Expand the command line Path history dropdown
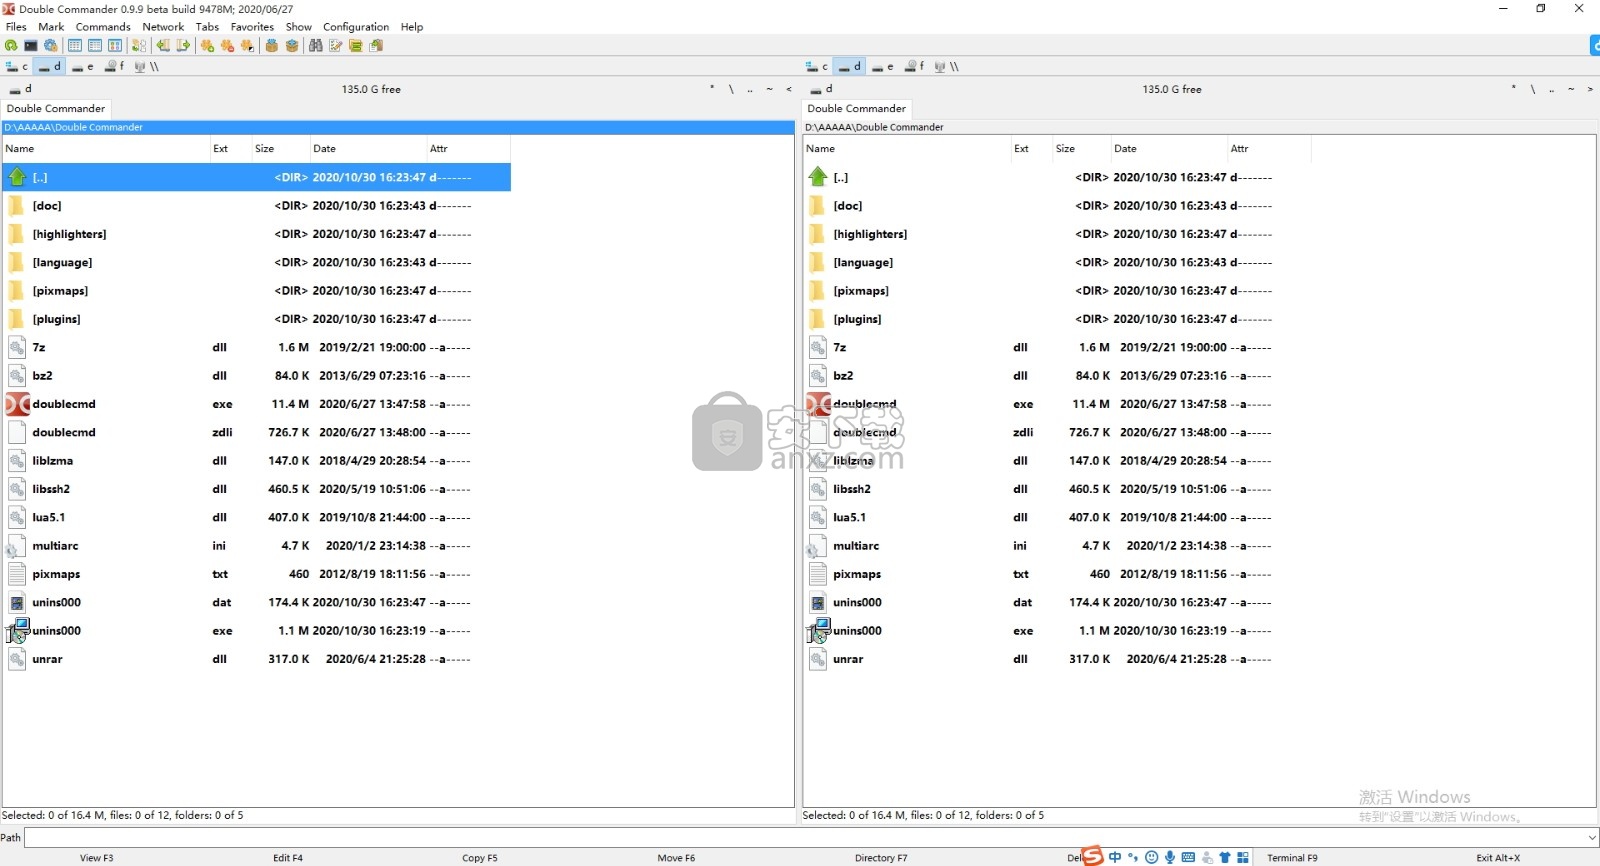 pyautogui.click(x=1592, y=838)
